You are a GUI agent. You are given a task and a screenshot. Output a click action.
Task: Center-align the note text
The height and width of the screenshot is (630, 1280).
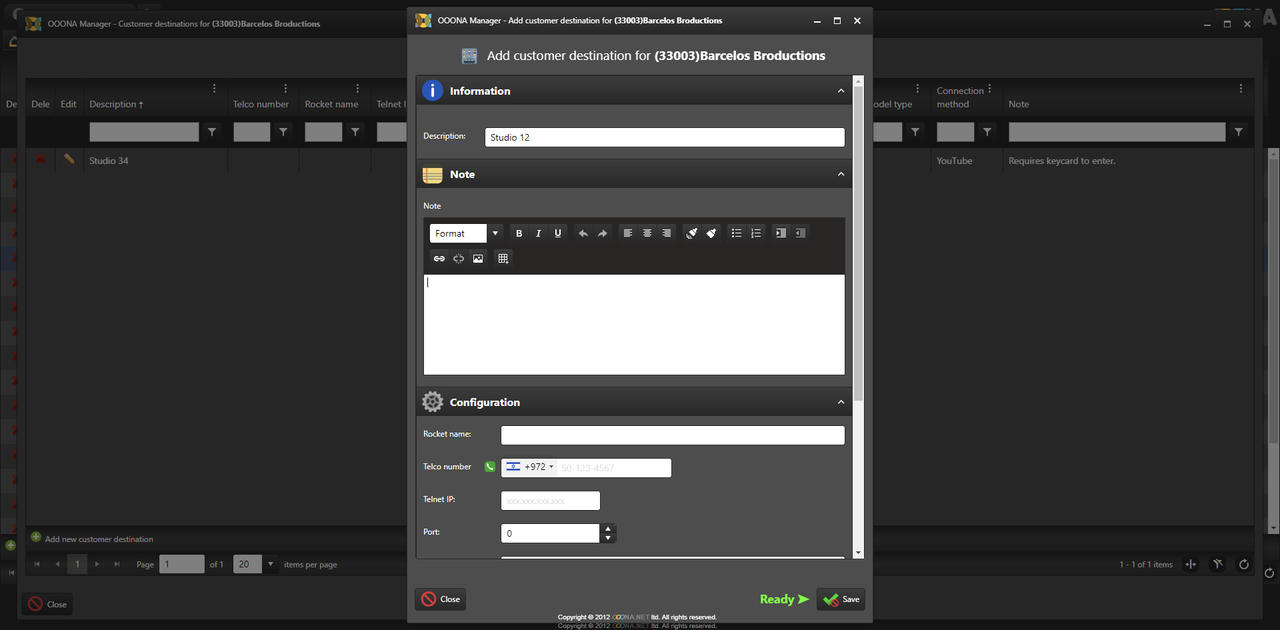(x=647, y=233)
